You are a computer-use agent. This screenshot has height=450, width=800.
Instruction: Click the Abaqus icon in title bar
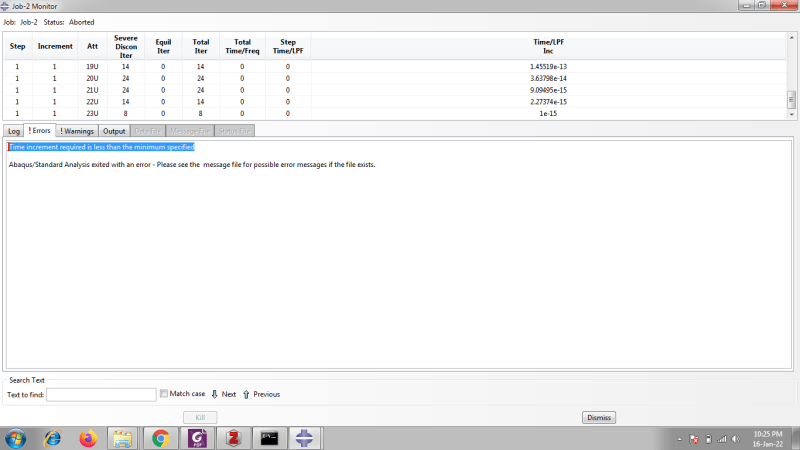[5, 6]
